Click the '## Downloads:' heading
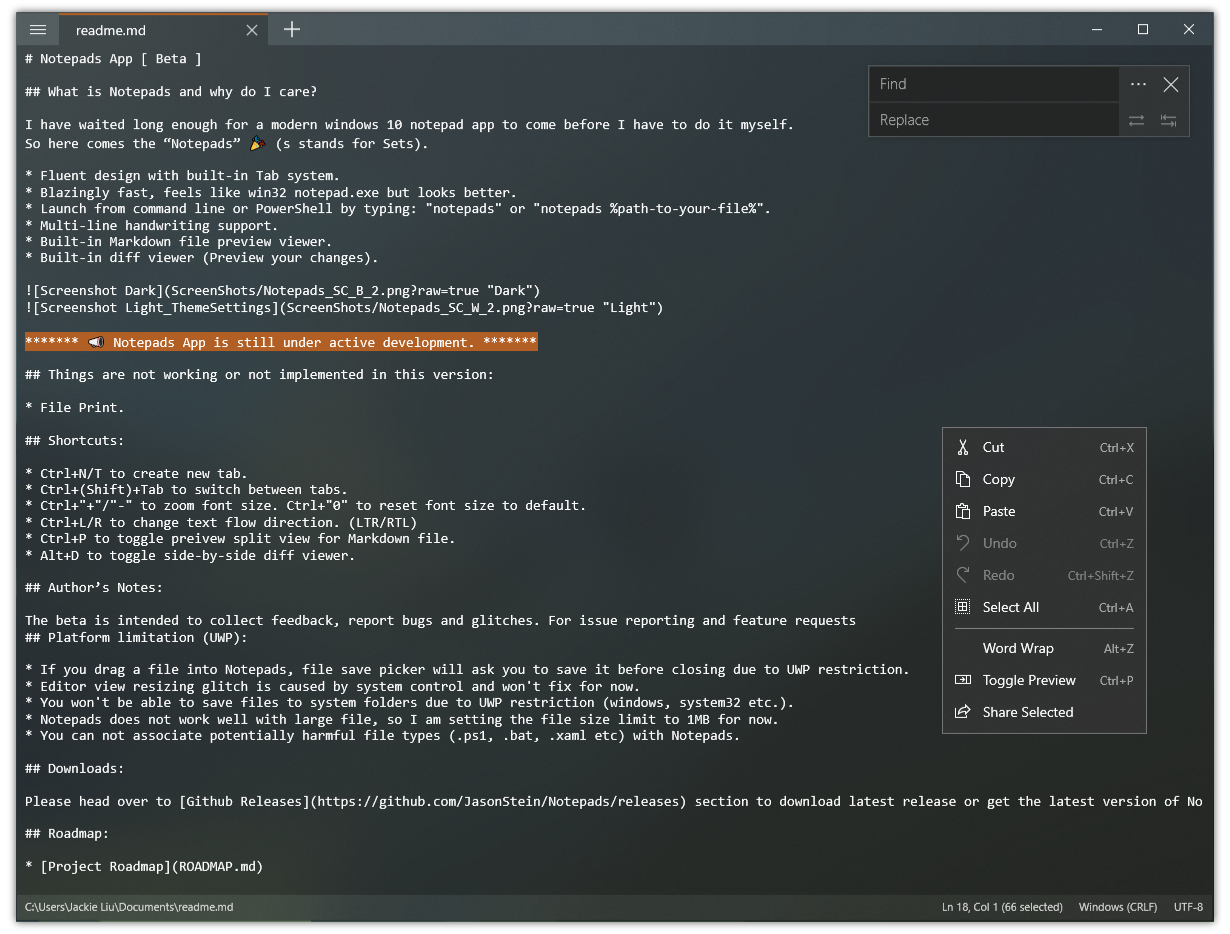The width and height of the screenshot is (1230, 934). (75, 769)
